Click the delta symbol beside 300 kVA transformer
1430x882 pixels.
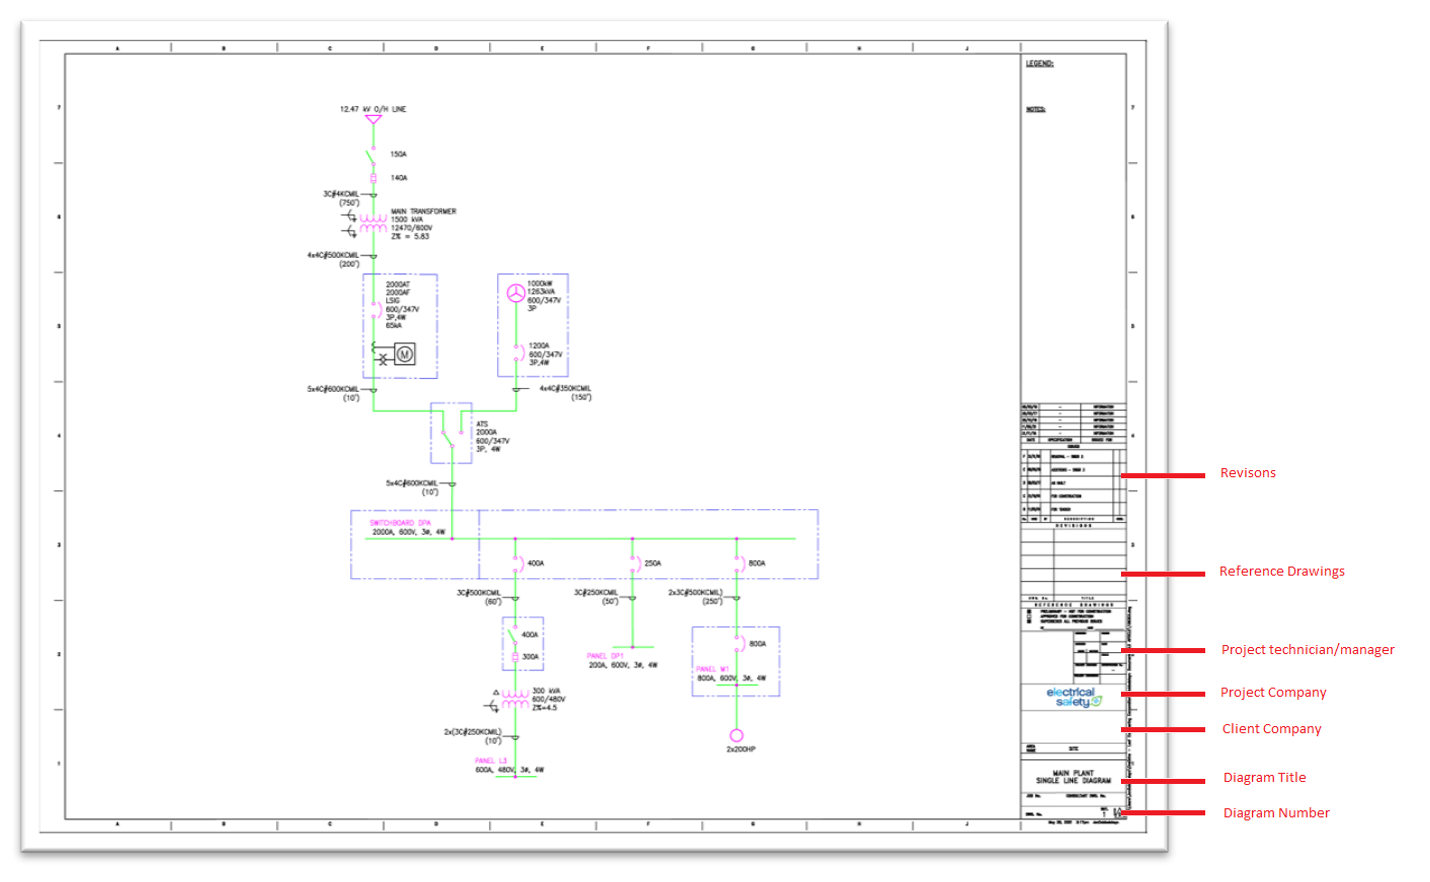(496, 692)
